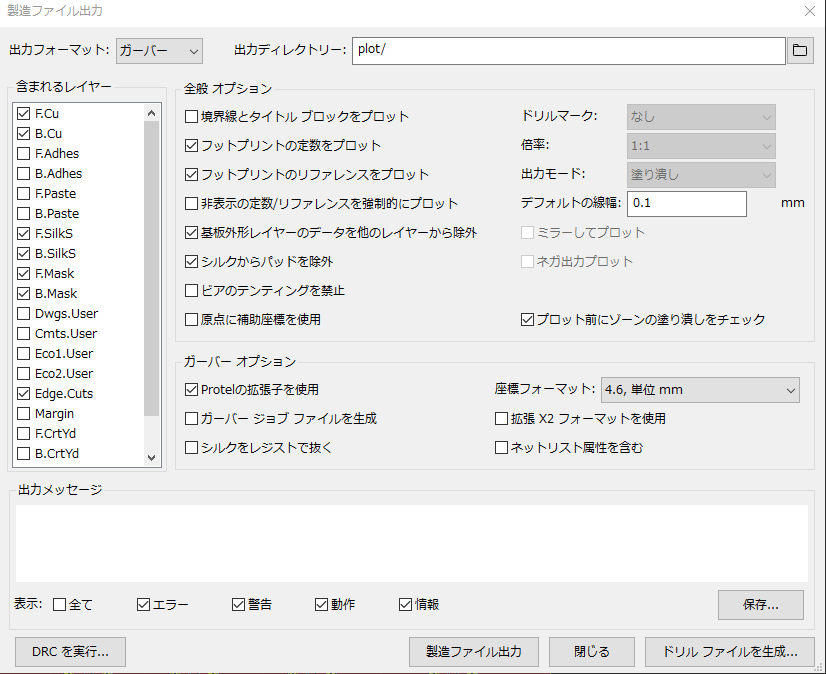Toggle the F.Mask layer checkbox
This screenshot has height=674, width=826.
[23, 273]
